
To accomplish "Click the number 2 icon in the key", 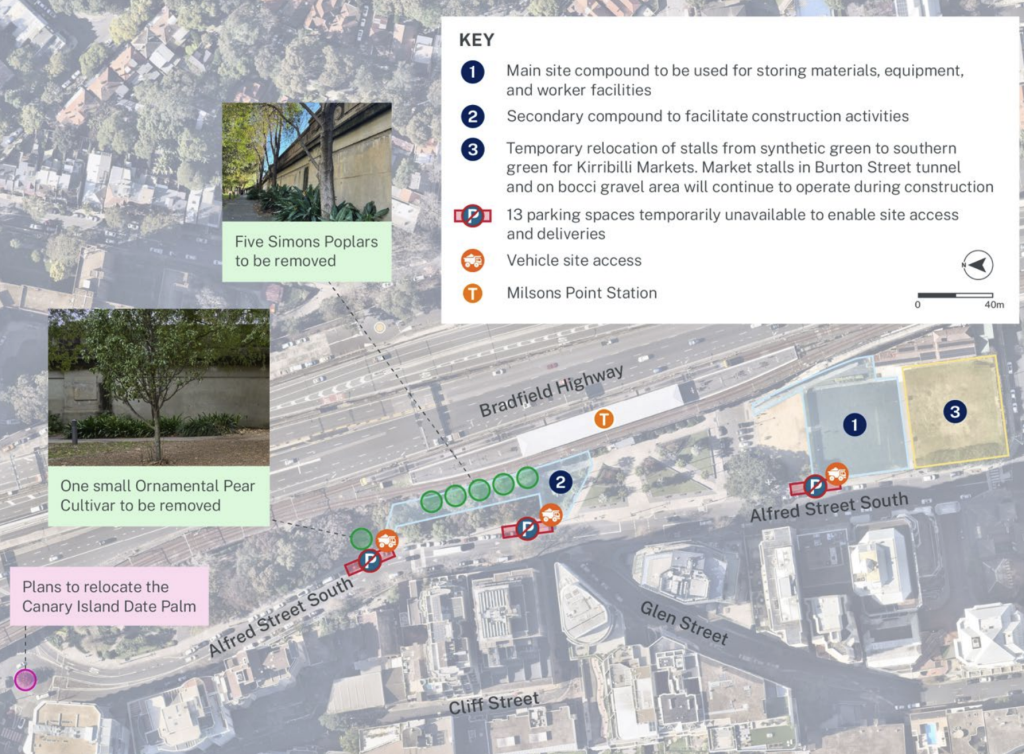I will coord(472,116).
